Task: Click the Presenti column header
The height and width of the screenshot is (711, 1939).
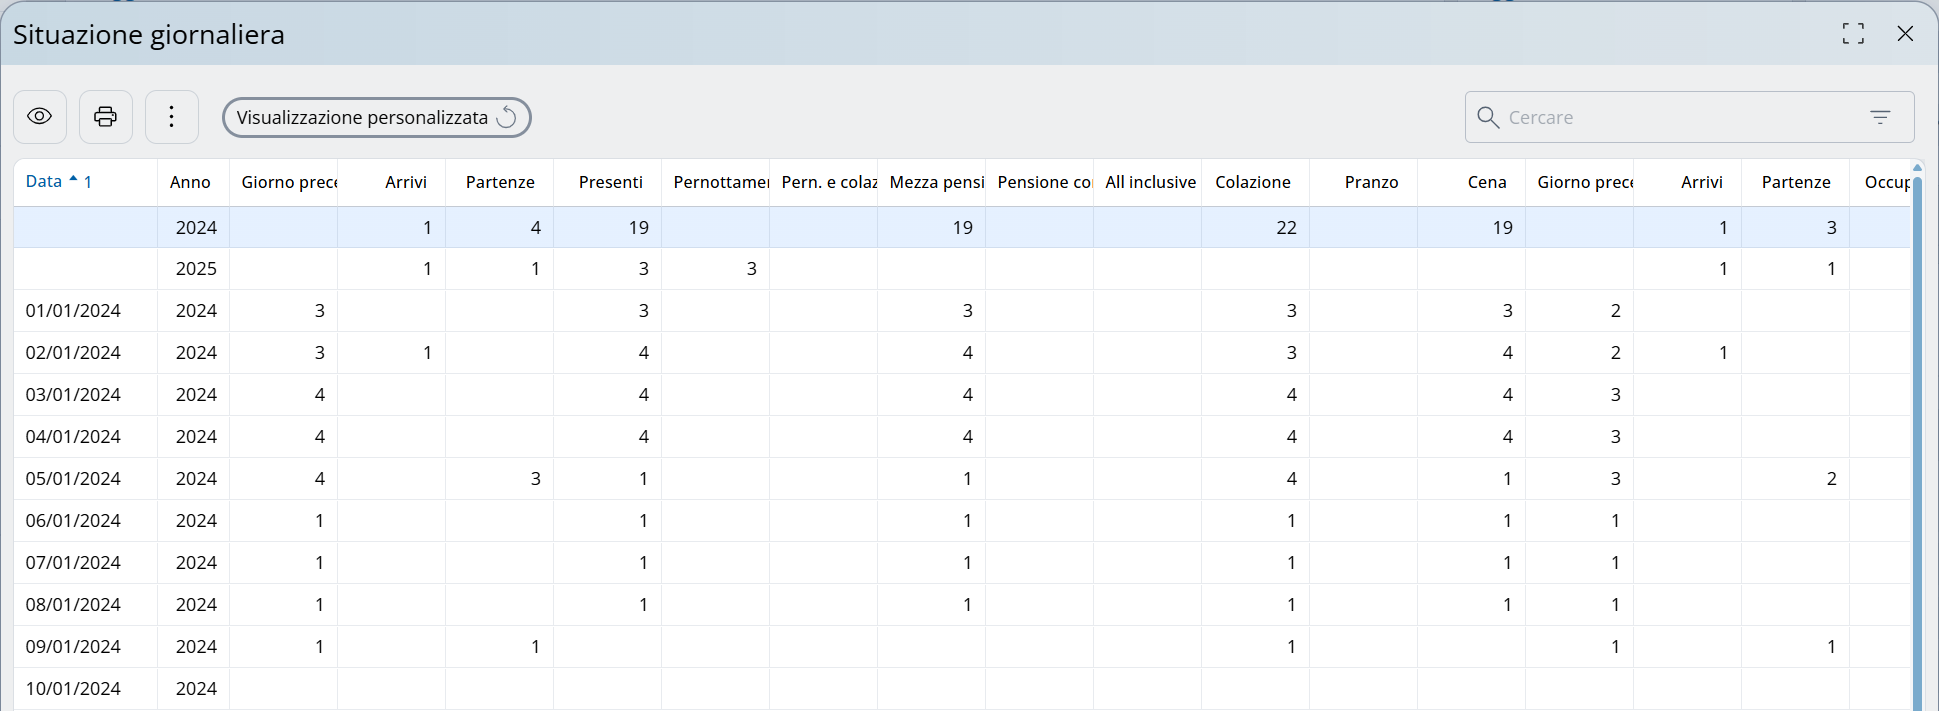Action: click(x=610, y=182)
